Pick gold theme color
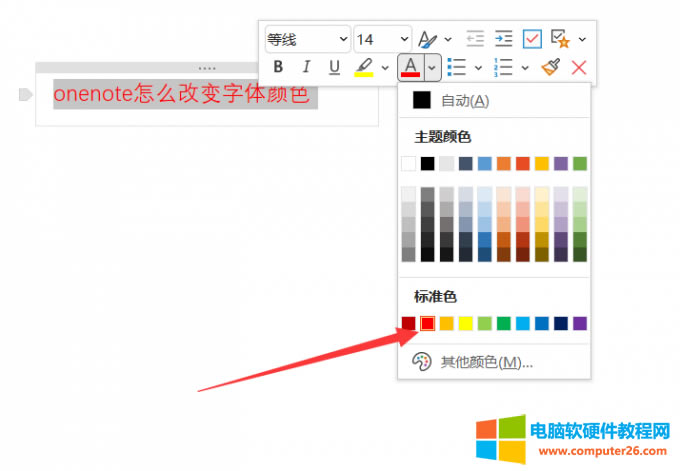Screen dimensions: 680x471 [x=542, y=164]
